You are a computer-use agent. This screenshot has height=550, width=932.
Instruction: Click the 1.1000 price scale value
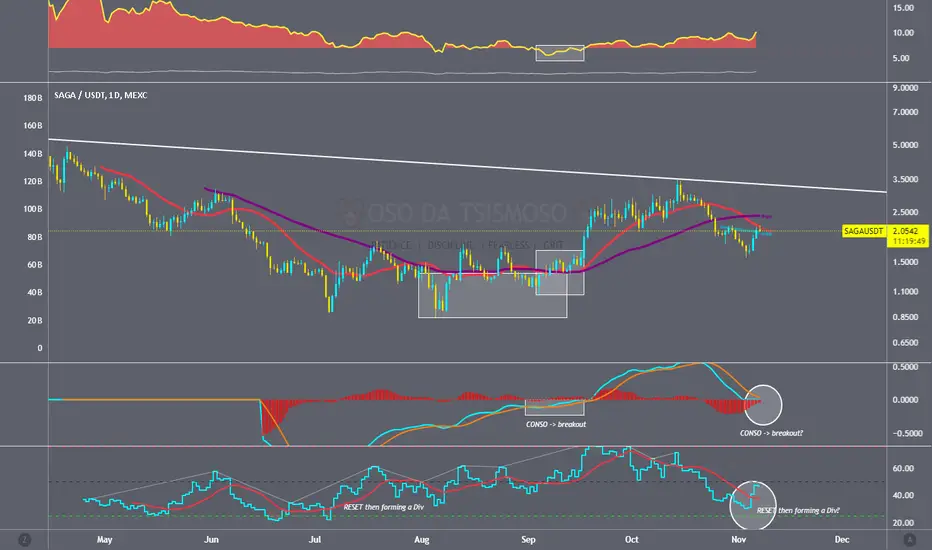pos(905,292)
